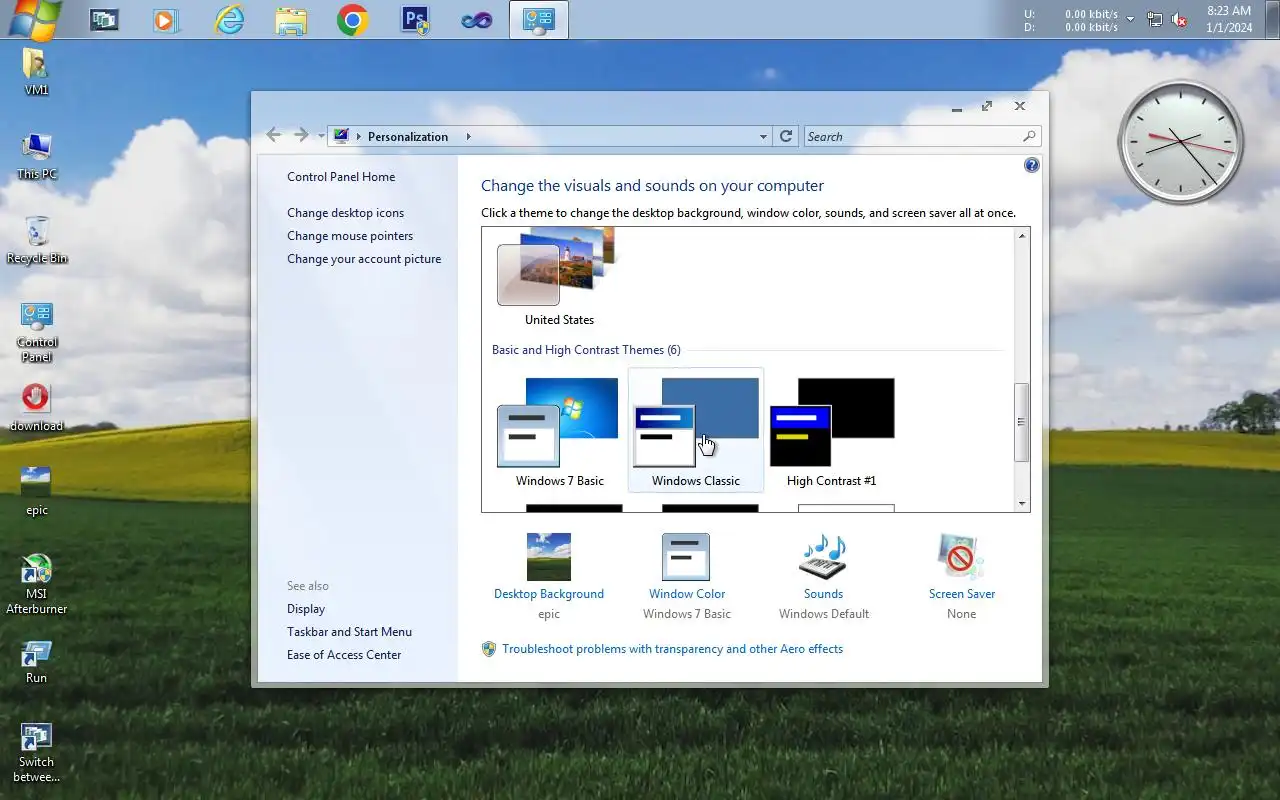This screenshot has height=800, width=1280.
Task: Click the shield icon beside Troubleshoot link
Action: point(489,649)
